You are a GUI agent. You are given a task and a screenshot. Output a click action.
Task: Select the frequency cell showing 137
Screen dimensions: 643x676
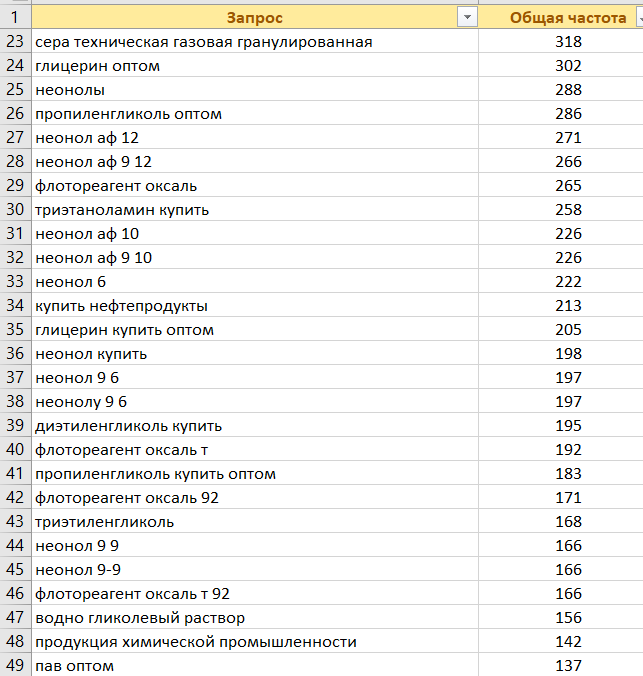tap(567, 666)
